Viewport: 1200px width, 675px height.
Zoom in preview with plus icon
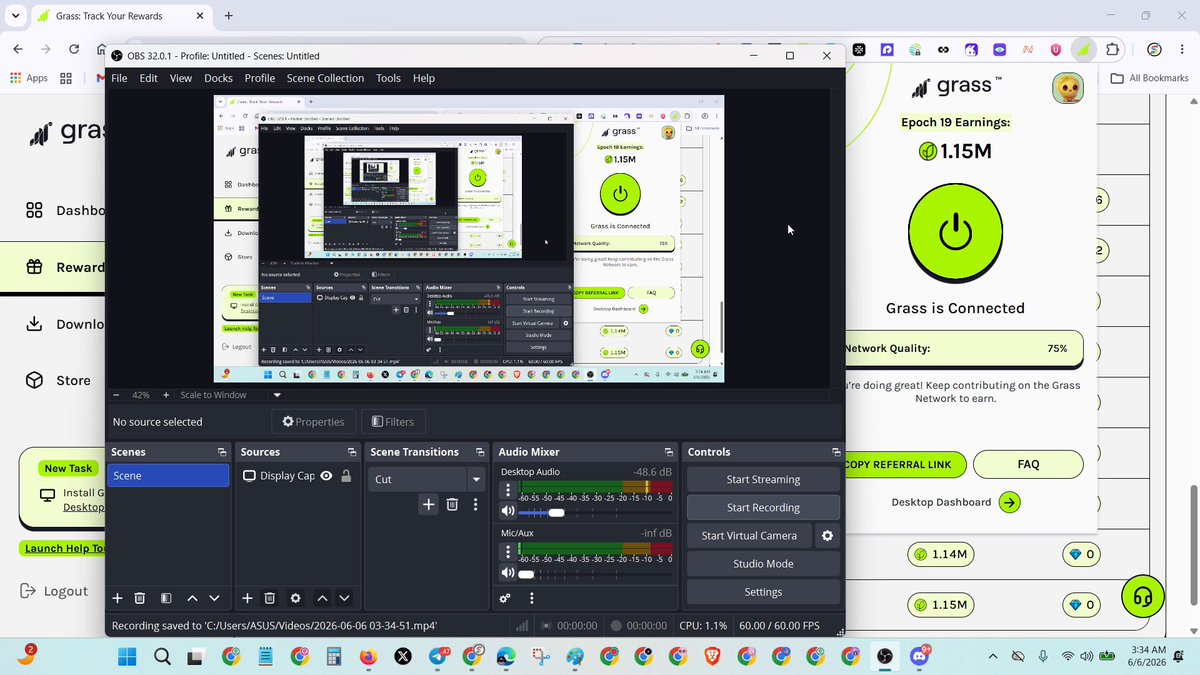point(166,395)
